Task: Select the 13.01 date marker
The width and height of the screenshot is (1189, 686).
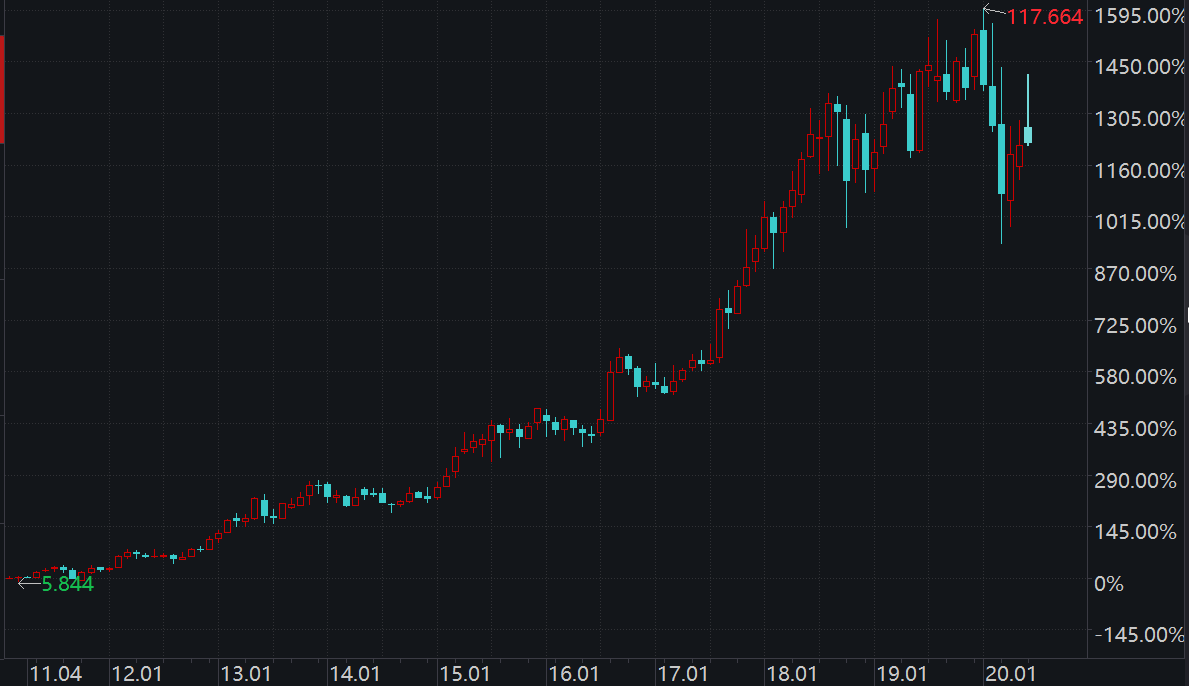Action: point(246,673)
